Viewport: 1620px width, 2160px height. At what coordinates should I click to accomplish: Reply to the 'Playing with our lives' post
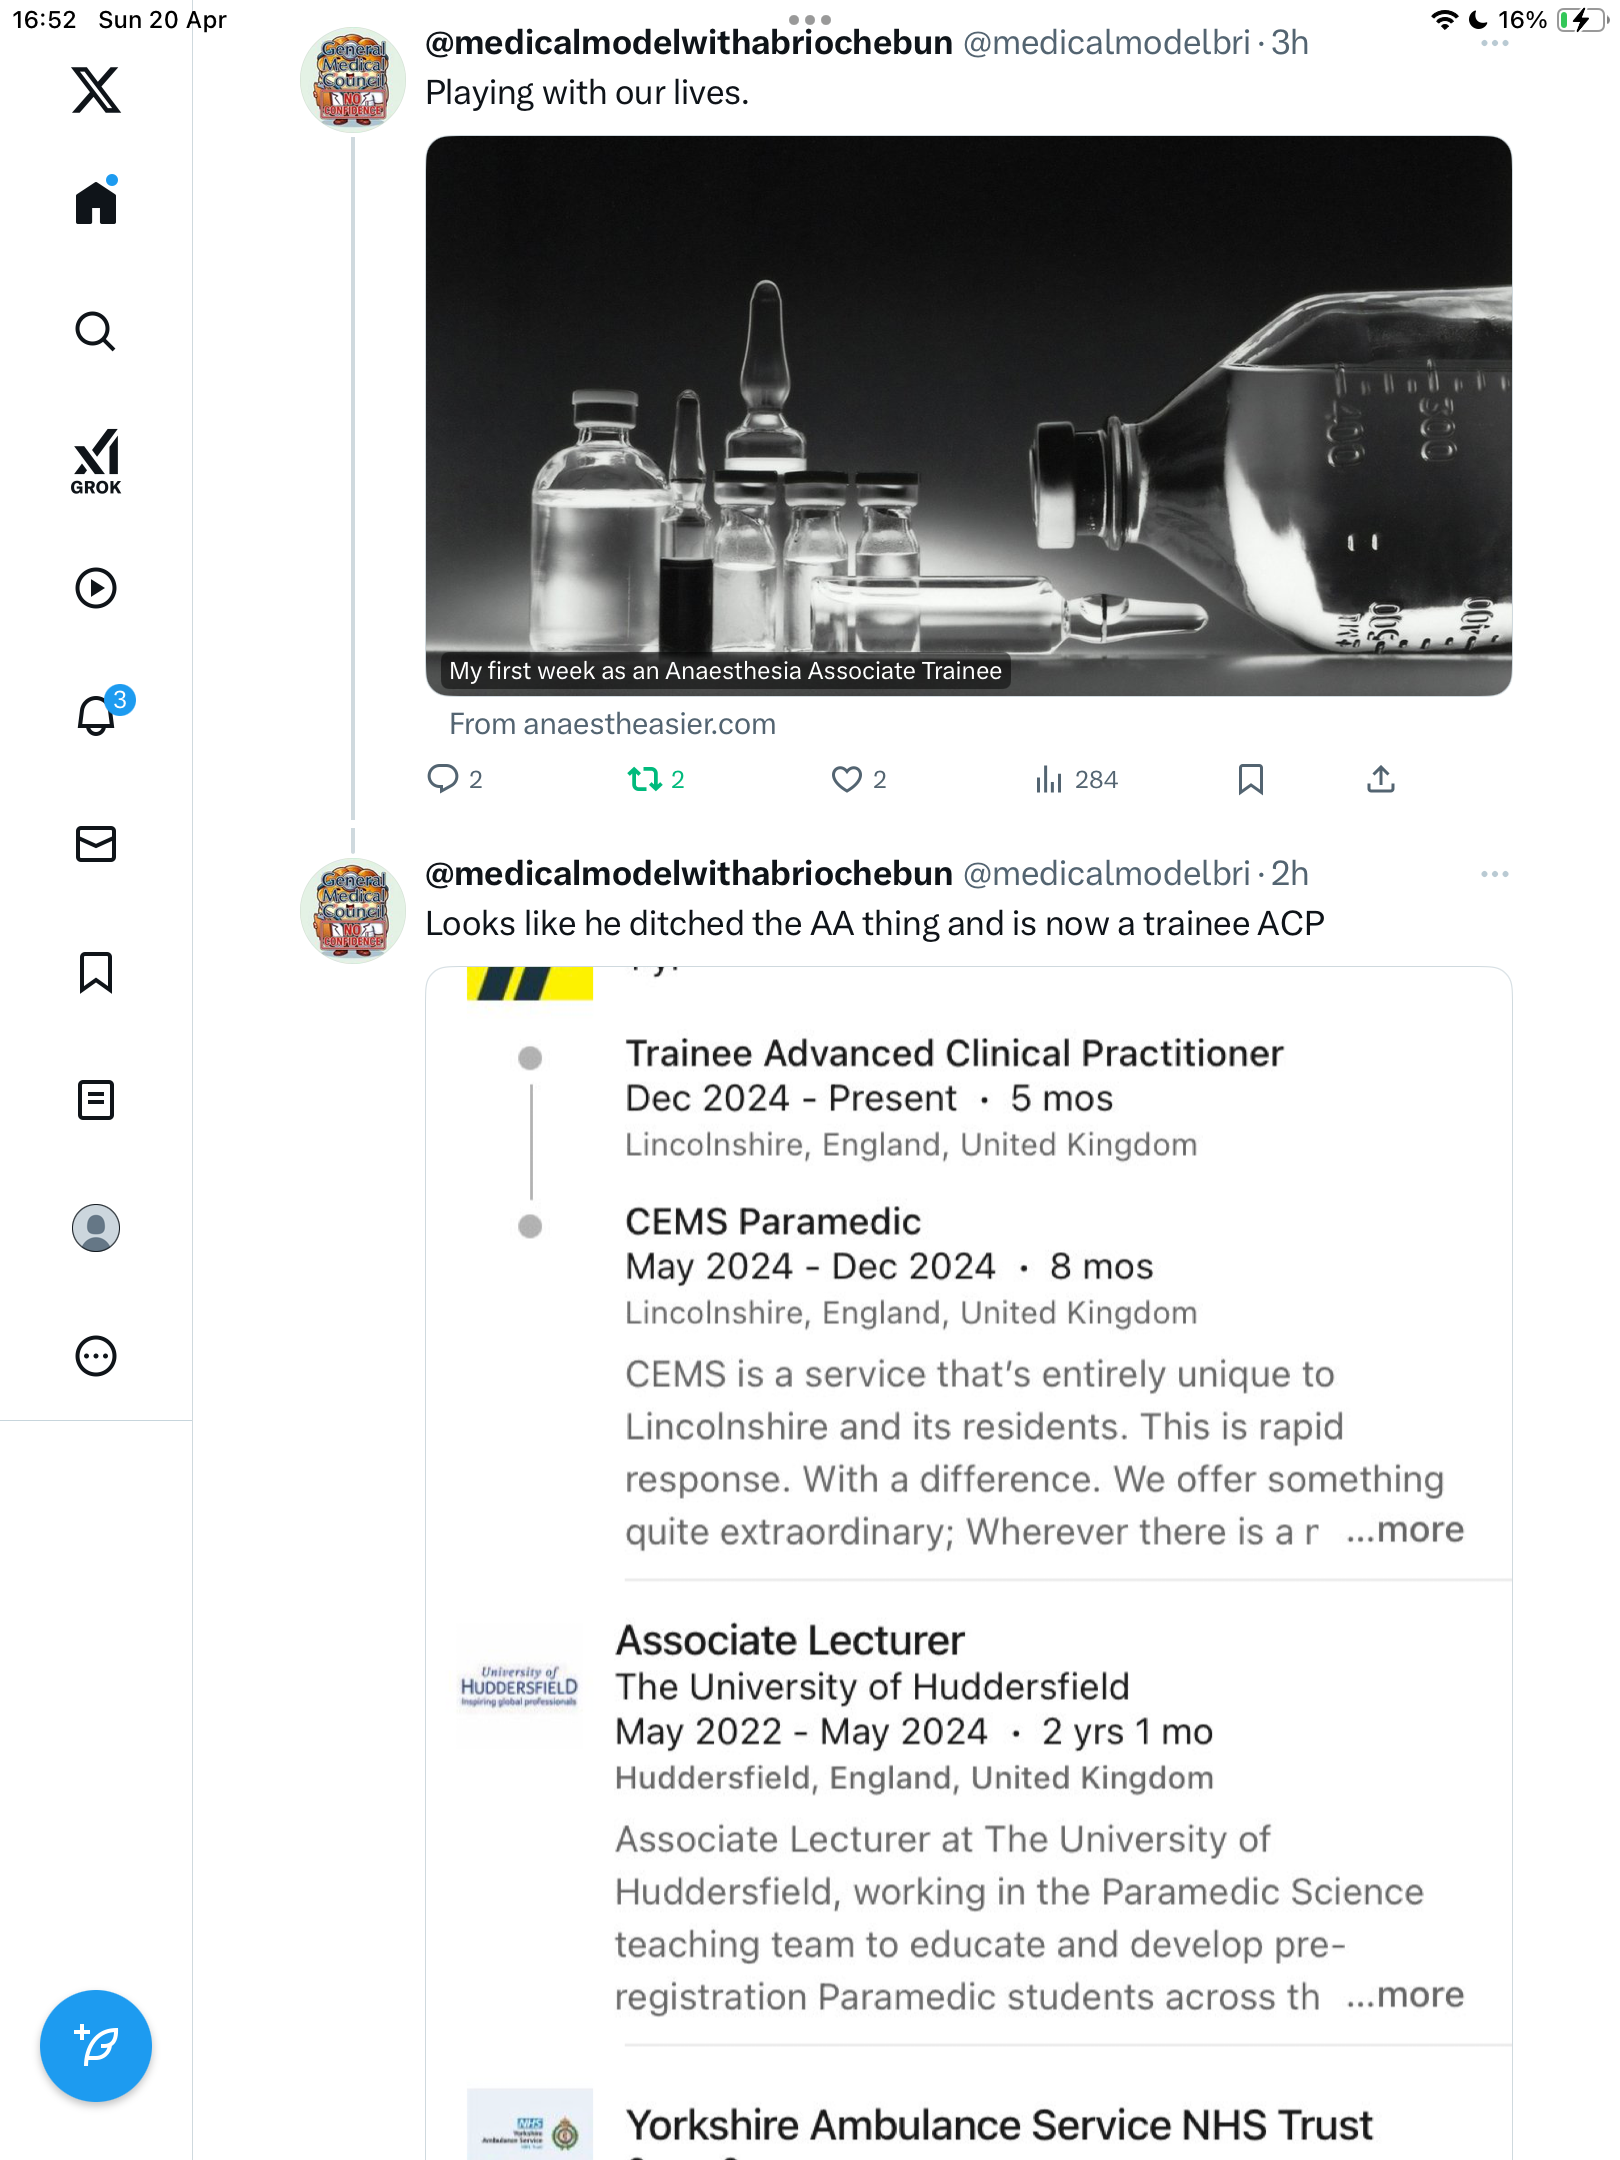click(x=455, y=779)
